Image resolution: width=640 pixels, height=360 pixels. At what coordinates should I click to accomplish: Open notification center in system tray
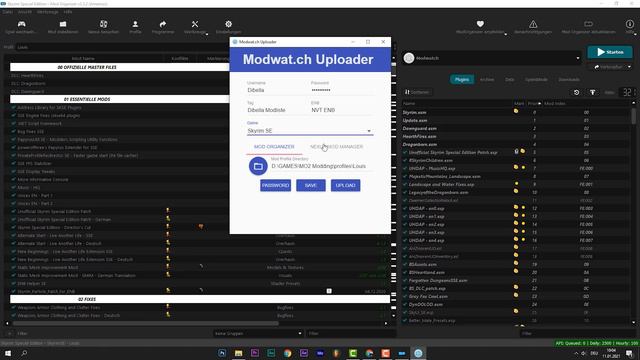629,353
